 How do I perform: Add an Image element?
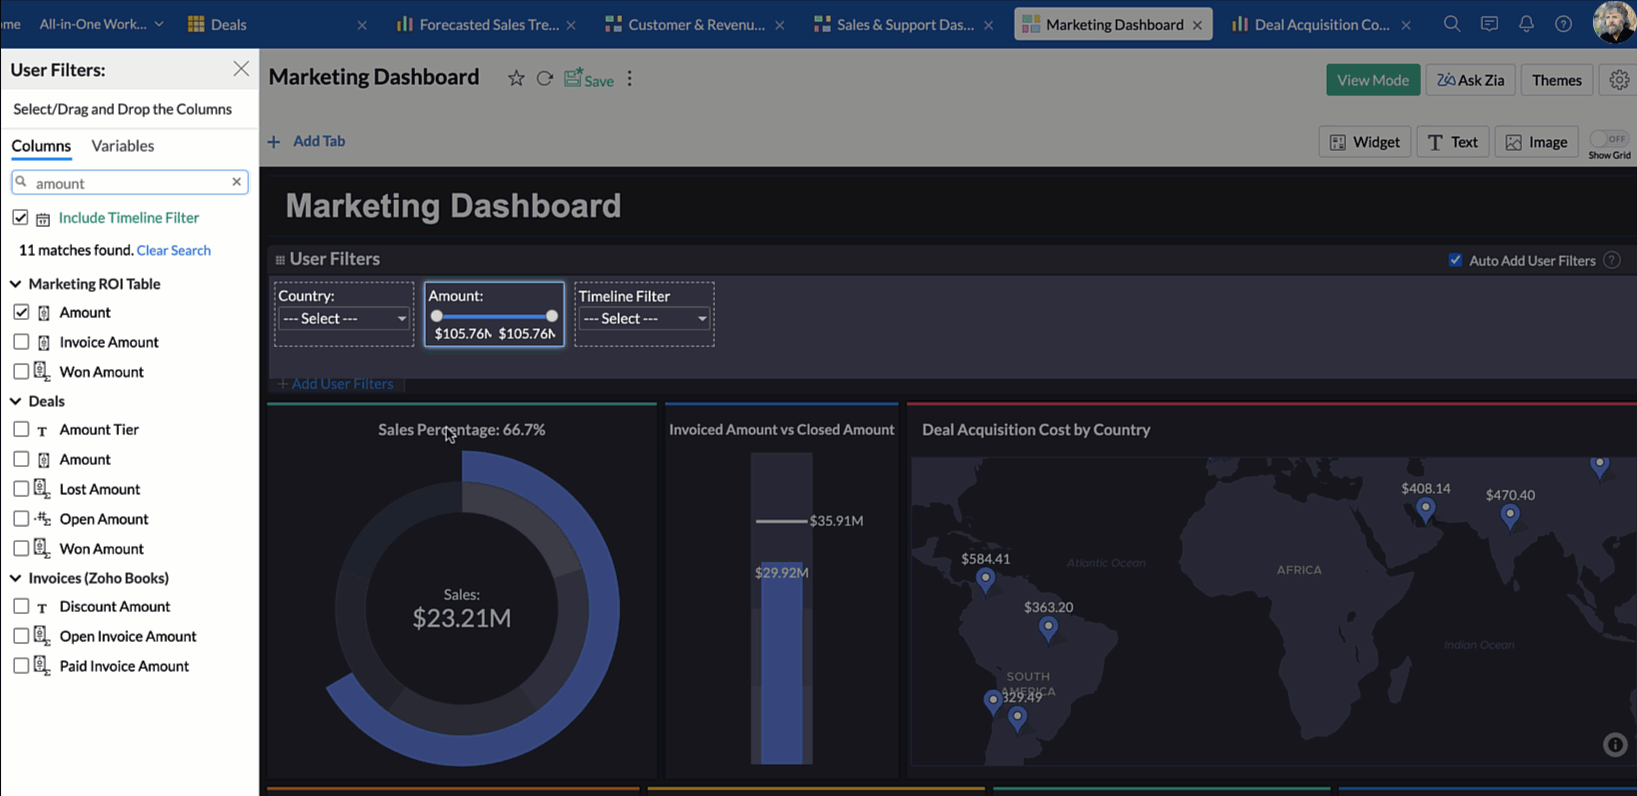click(x=1537, y=142)
